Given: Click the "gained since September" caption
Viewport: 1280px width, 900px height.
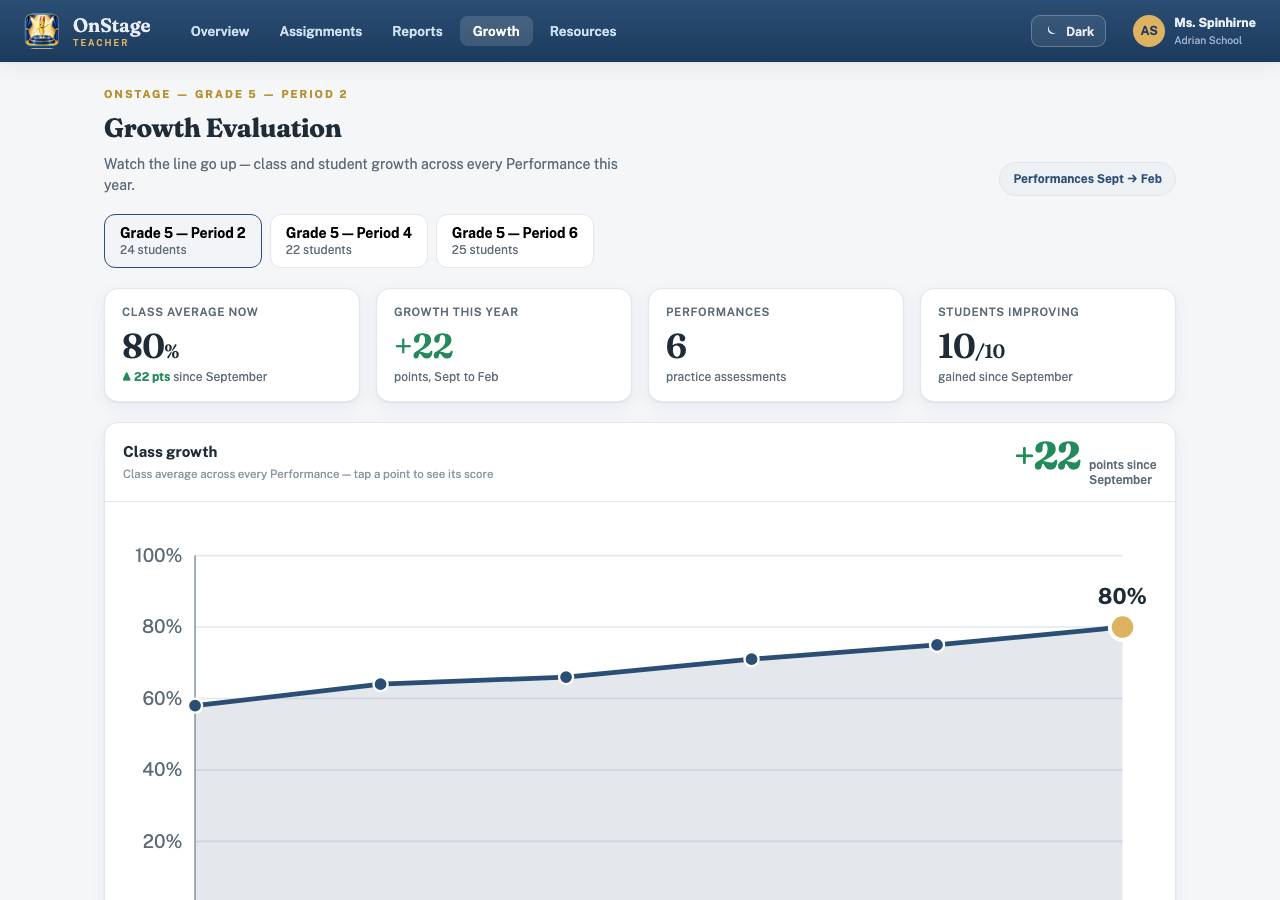Looking at the screenshot, I should (x=1005, y=377).
